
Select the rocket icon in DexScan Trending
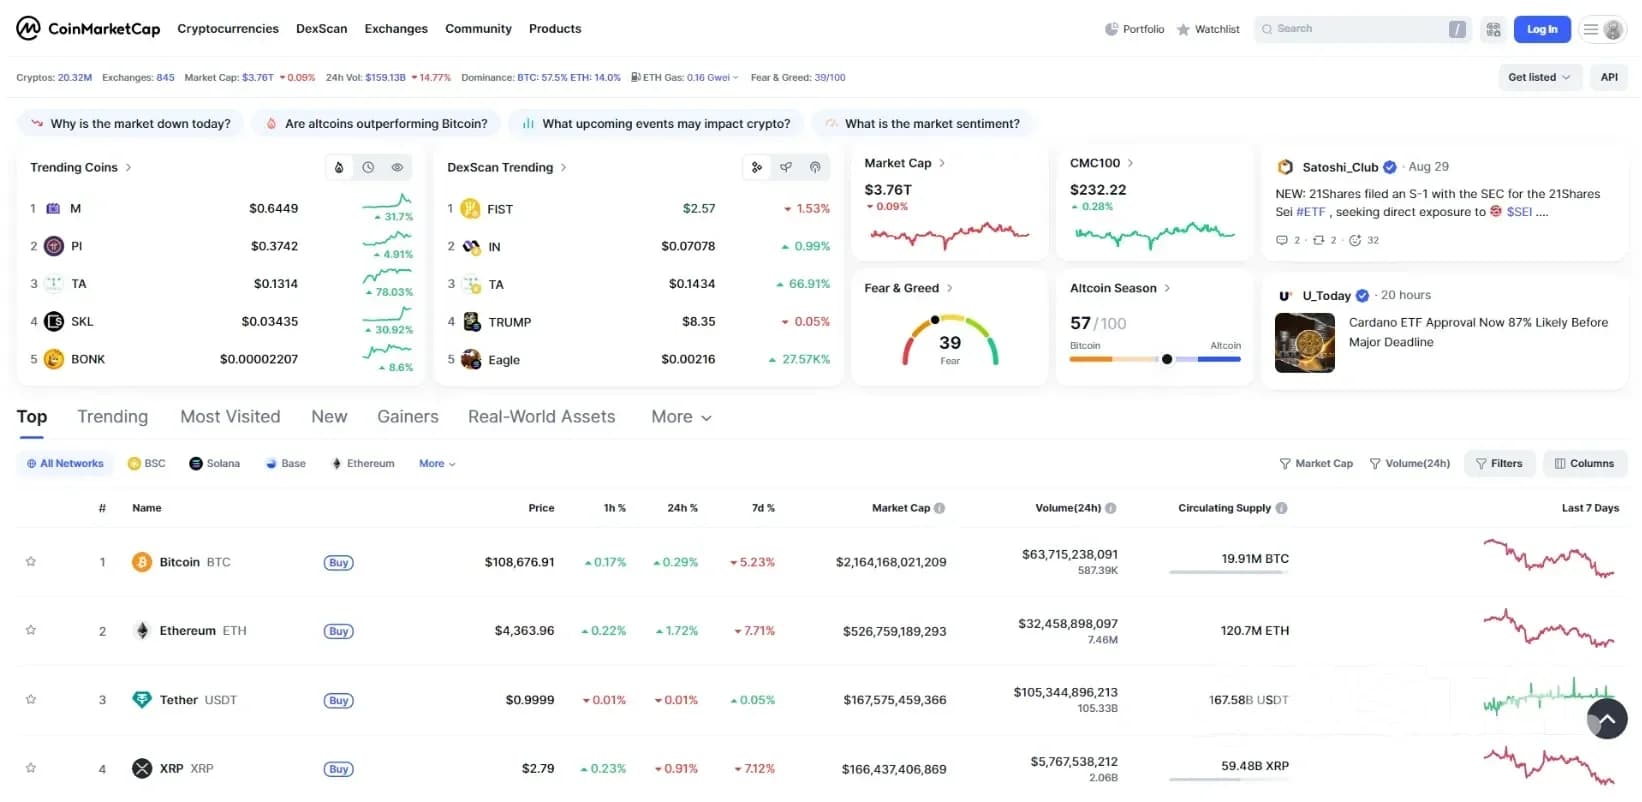point(786,167)
